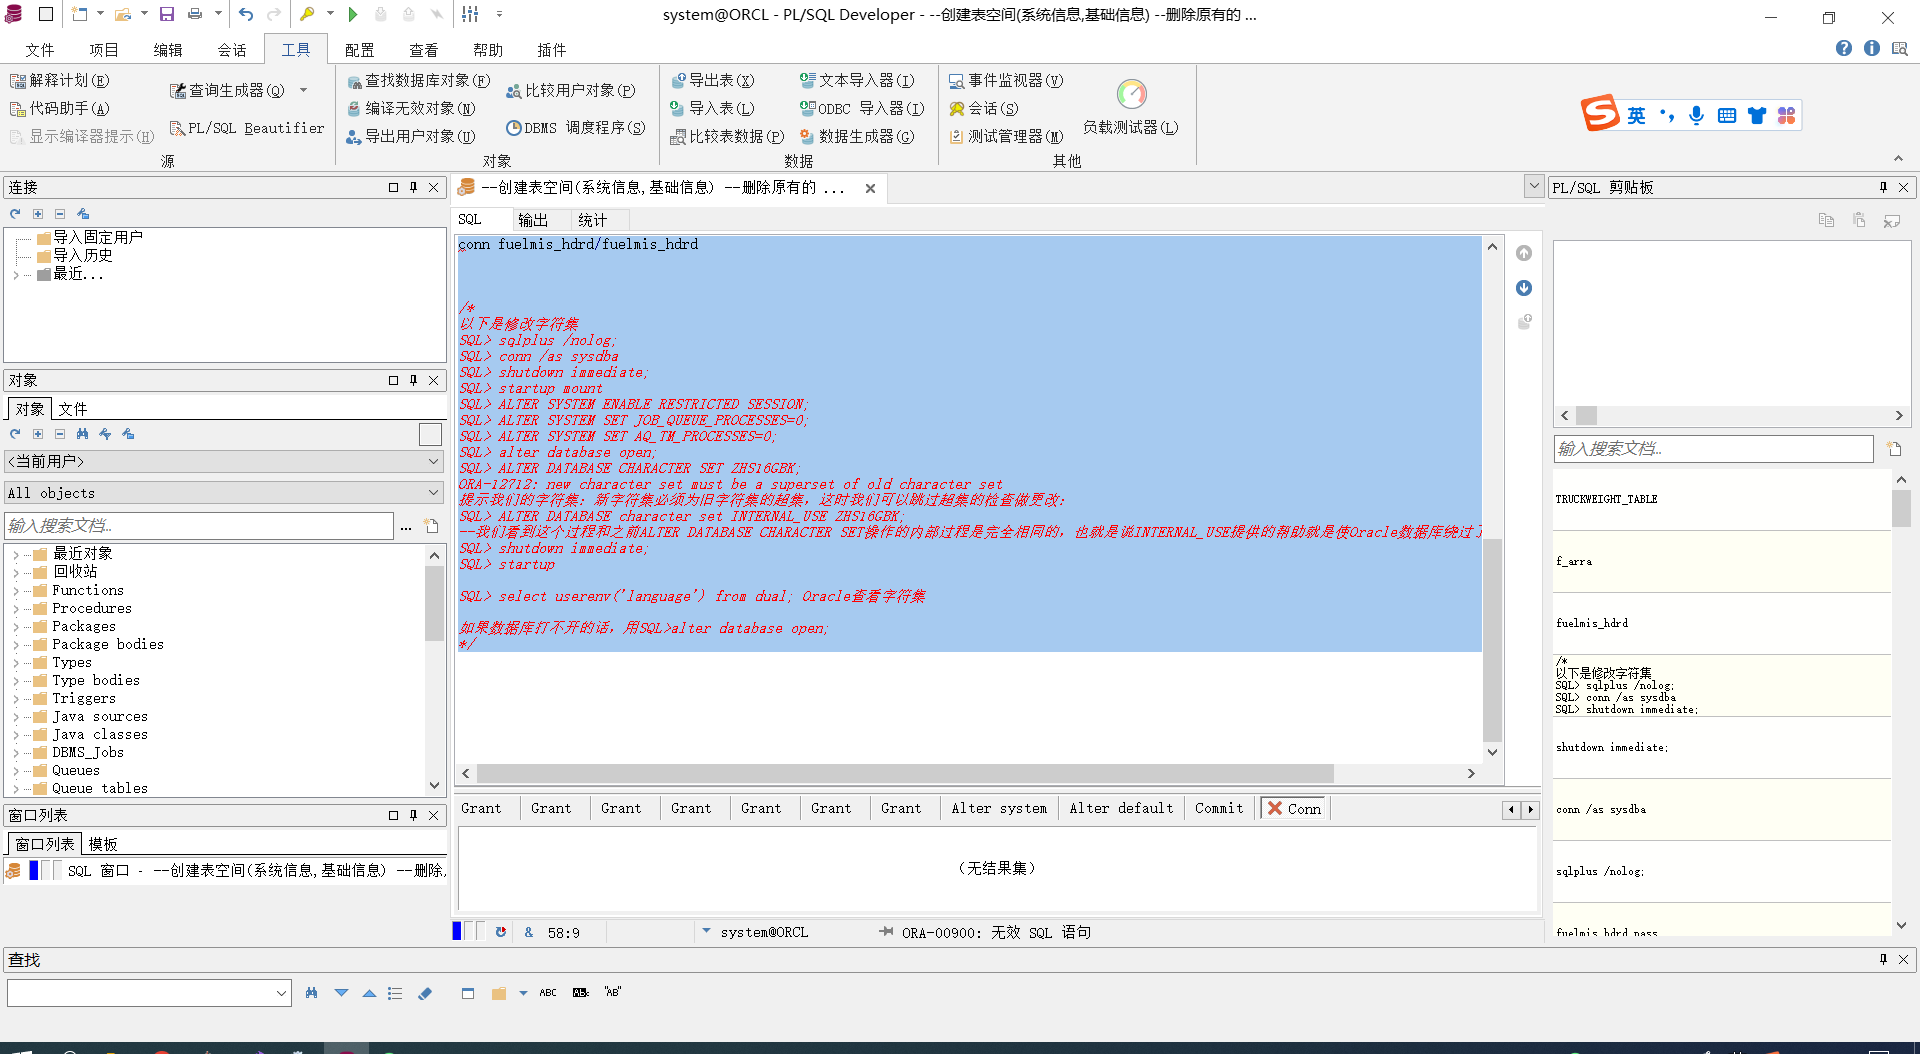Toggle the pin on the 窗口列表 panel
The height and width of the screenshot is (1054, 1920).
(413, 815)
